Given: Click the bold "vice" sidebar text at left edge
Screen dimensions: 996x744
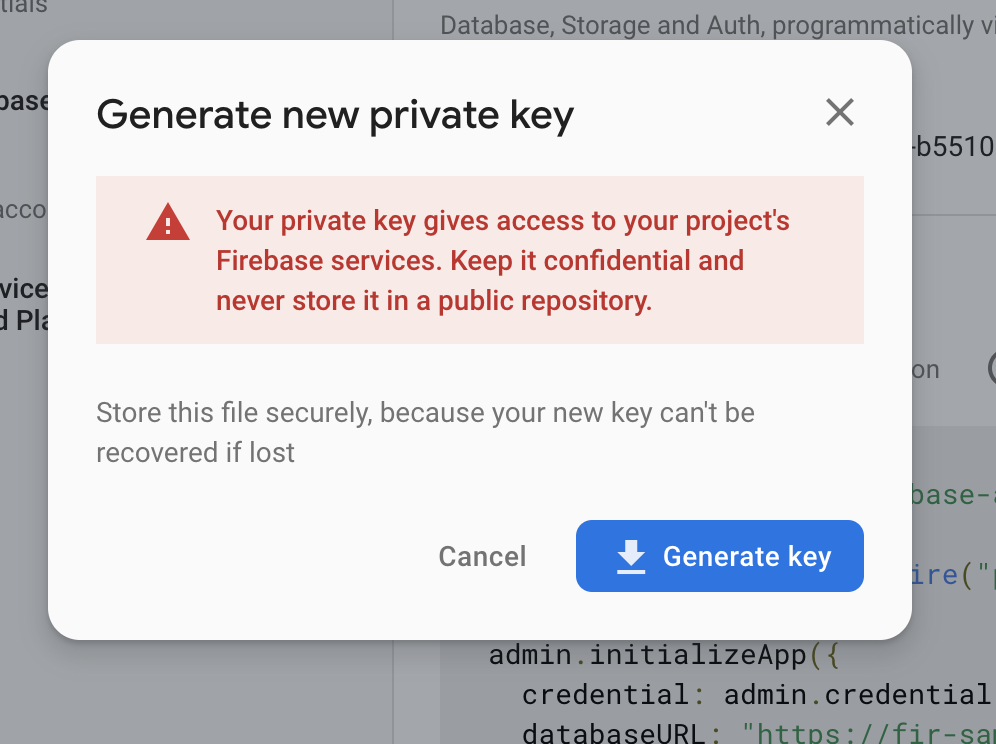Looking at the screenshot, I should pyautogui.click(x=23, y=290).
